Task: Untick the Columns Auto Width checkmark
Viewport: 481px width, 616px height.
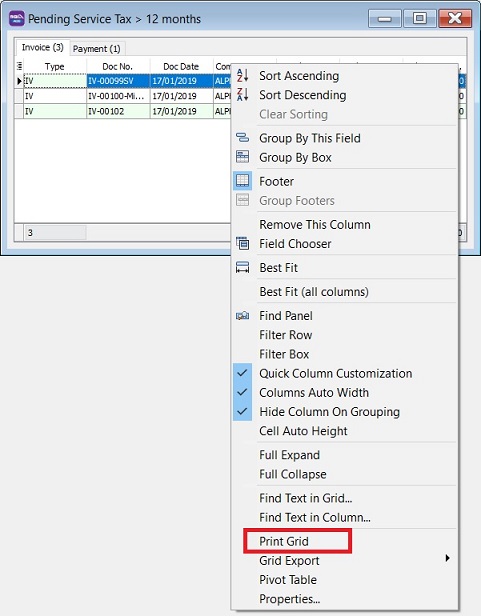Action: pyautogui.click(x=242, y=392)
